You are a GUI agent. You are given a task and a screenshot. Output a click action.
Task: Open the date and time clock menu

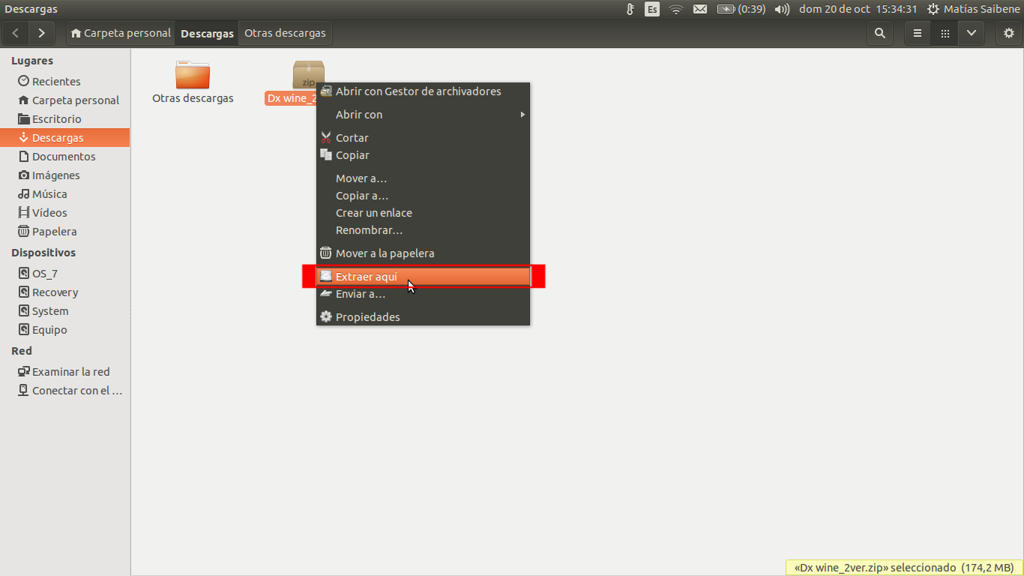click(858, 9)
